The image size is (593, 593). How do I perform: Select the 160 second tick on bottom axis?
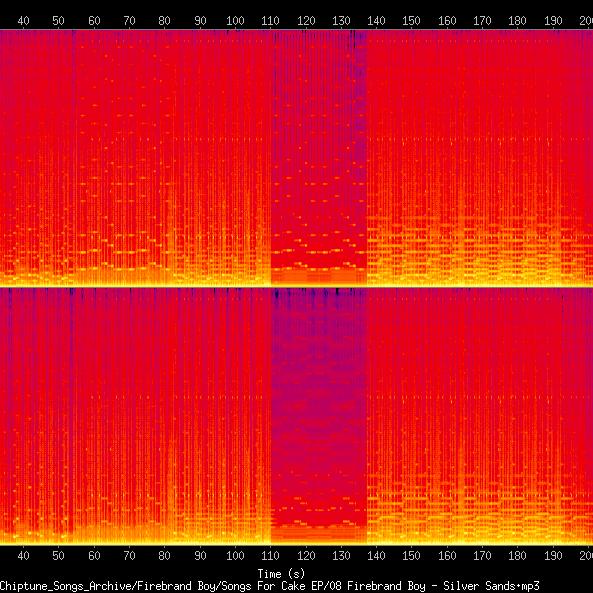coord(447,556)
